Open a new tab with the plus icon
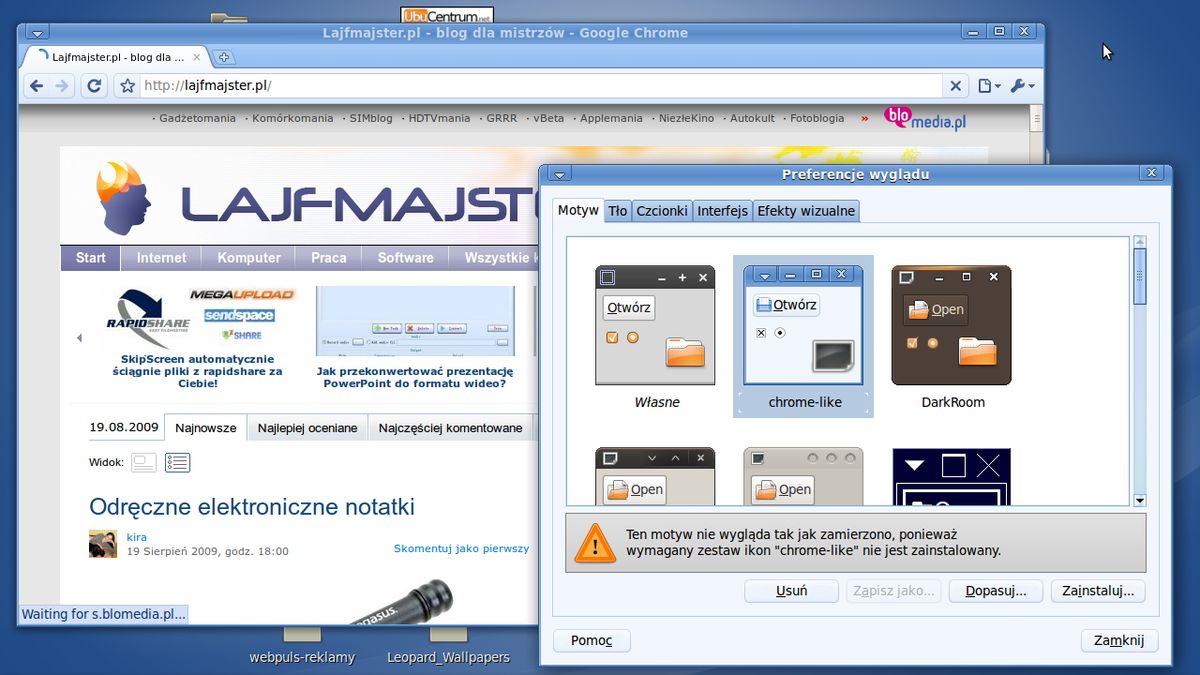The width and height of the screenshot is (1200, 675). click(224, 57)
